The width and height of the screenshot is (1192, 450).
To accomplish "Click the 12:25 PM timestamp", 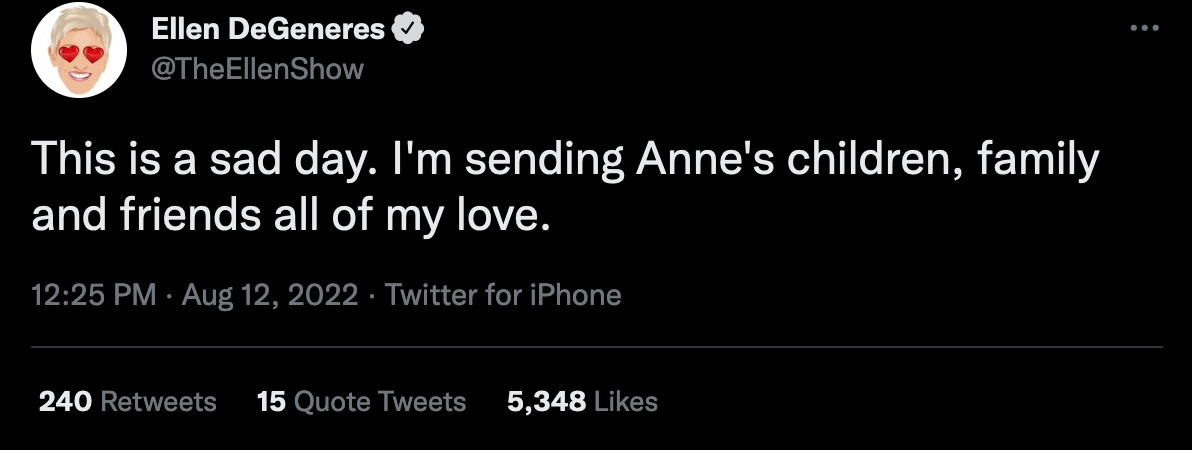I will [x=94, y=295].
